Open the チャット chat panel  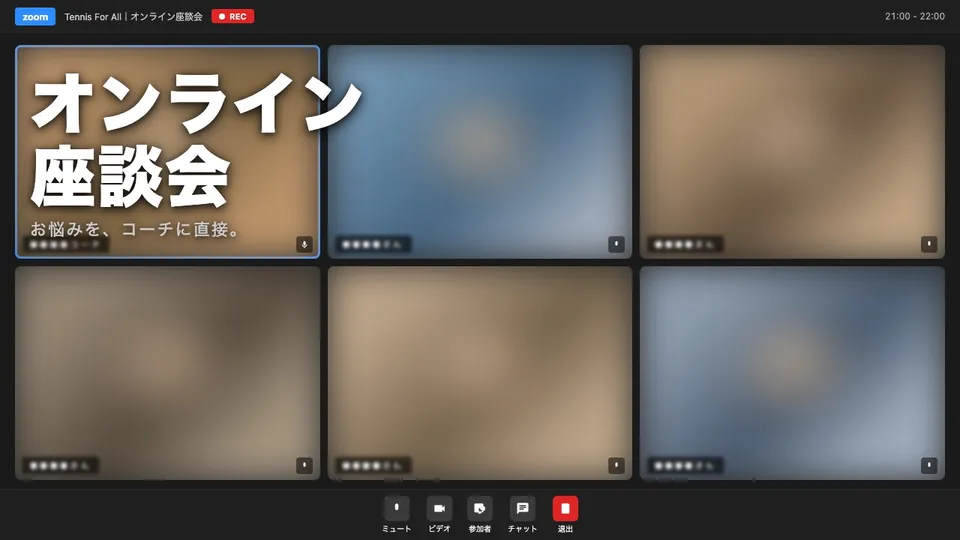pos(522,508)
